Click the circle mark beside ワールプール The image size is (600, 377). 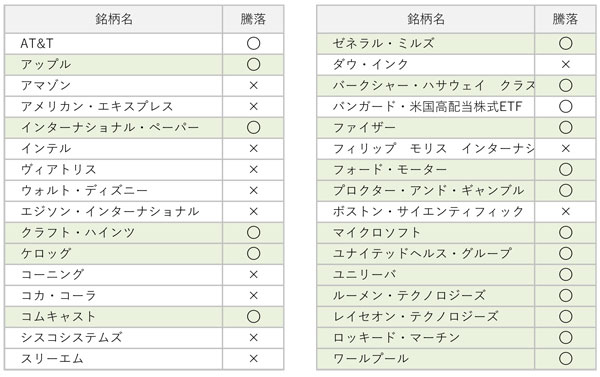click(566, 359)
